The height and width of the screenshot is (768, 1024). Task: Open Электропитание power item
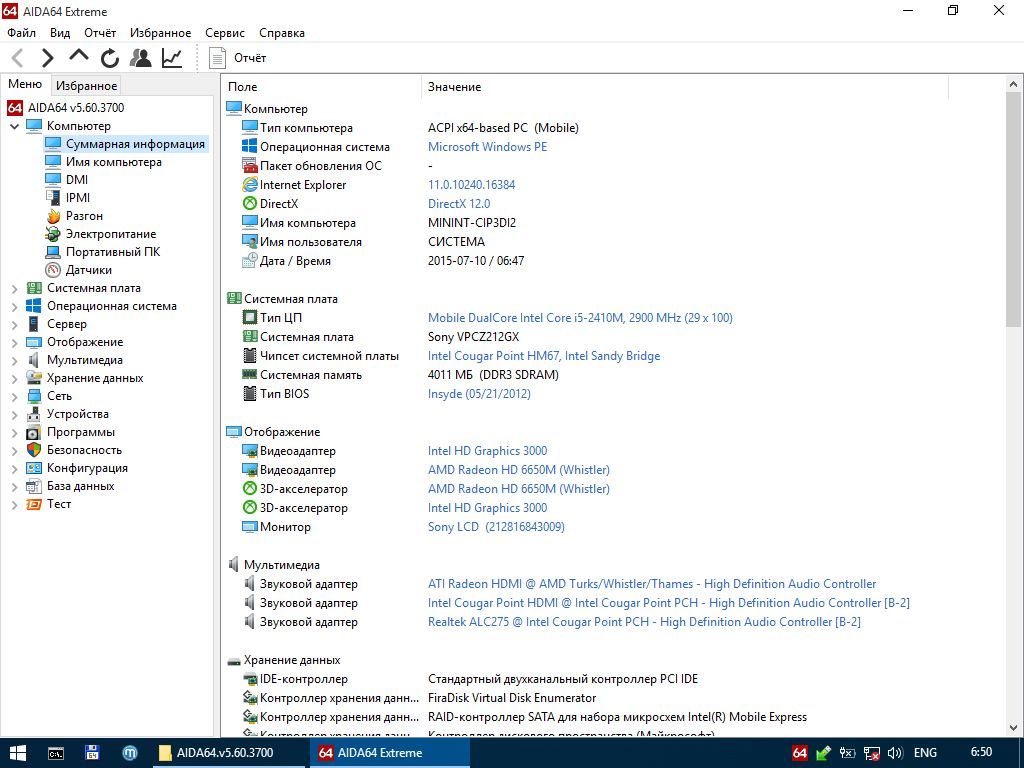[x=110, y=234]
